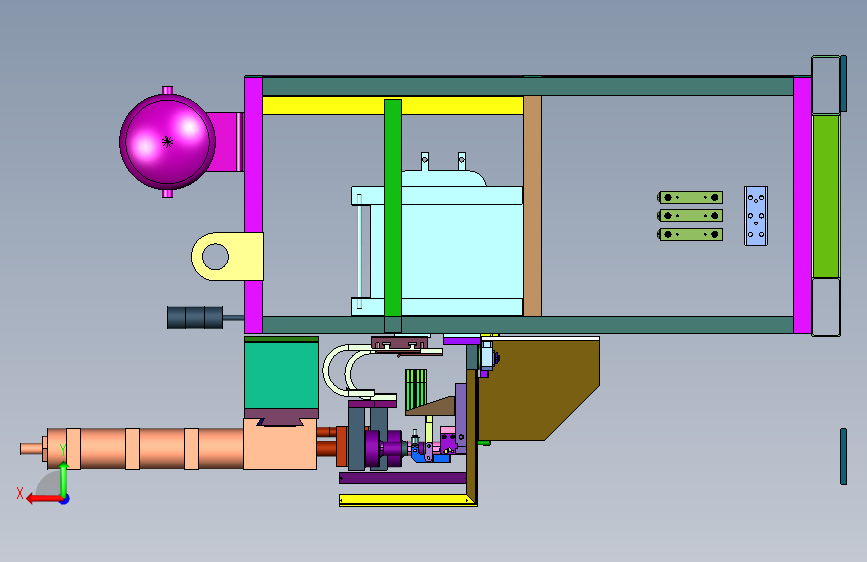Select the tan vertical post

532,206
